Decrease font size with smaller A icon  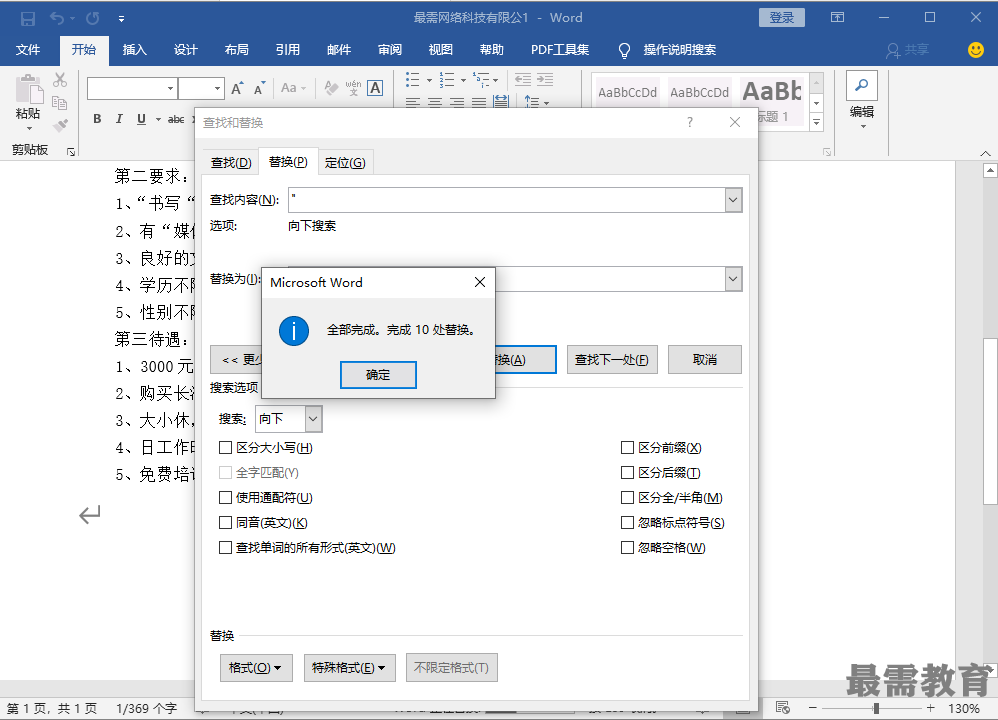259,88
